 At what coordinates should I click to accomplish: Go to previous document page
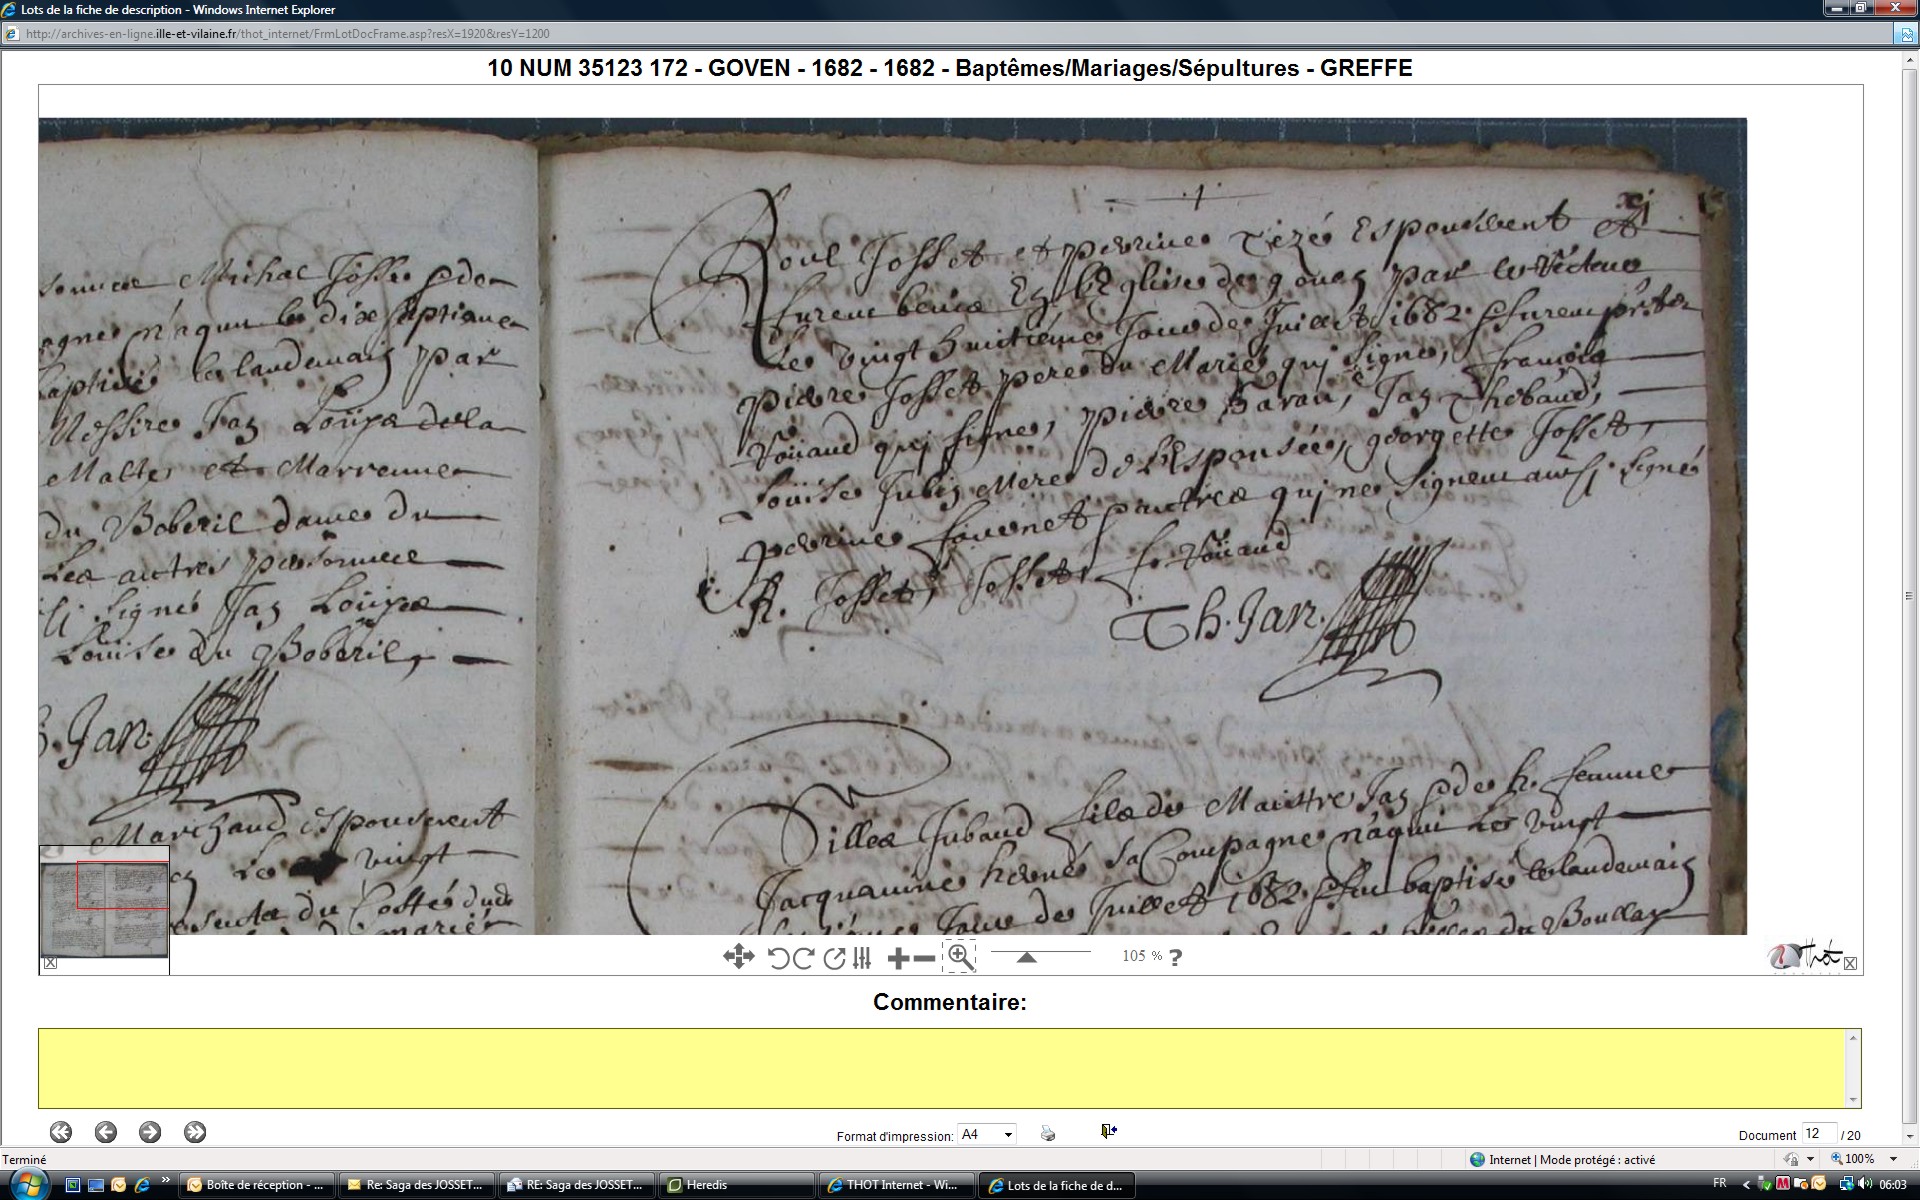(106, 1132)
